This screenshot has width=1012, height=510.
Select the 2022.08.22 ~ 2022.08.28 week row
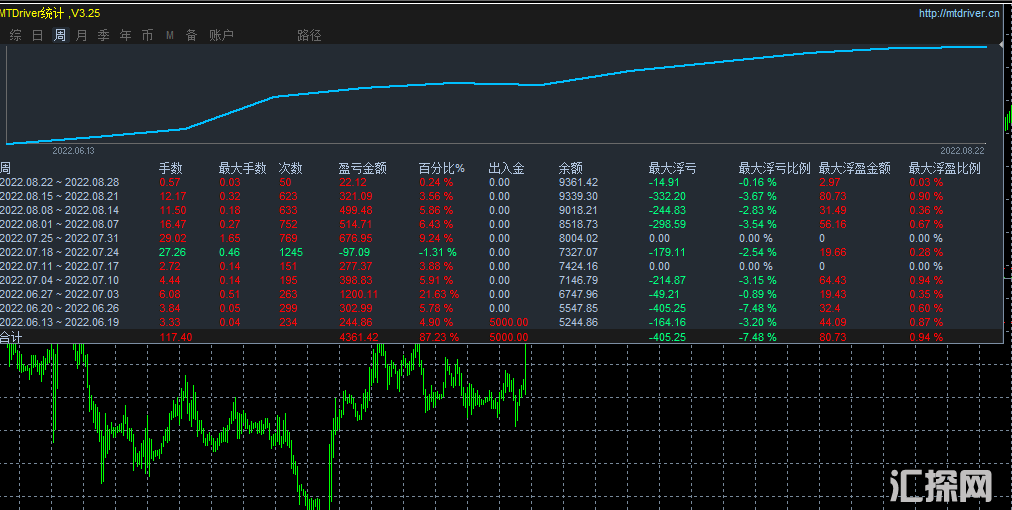click(60, 183)
